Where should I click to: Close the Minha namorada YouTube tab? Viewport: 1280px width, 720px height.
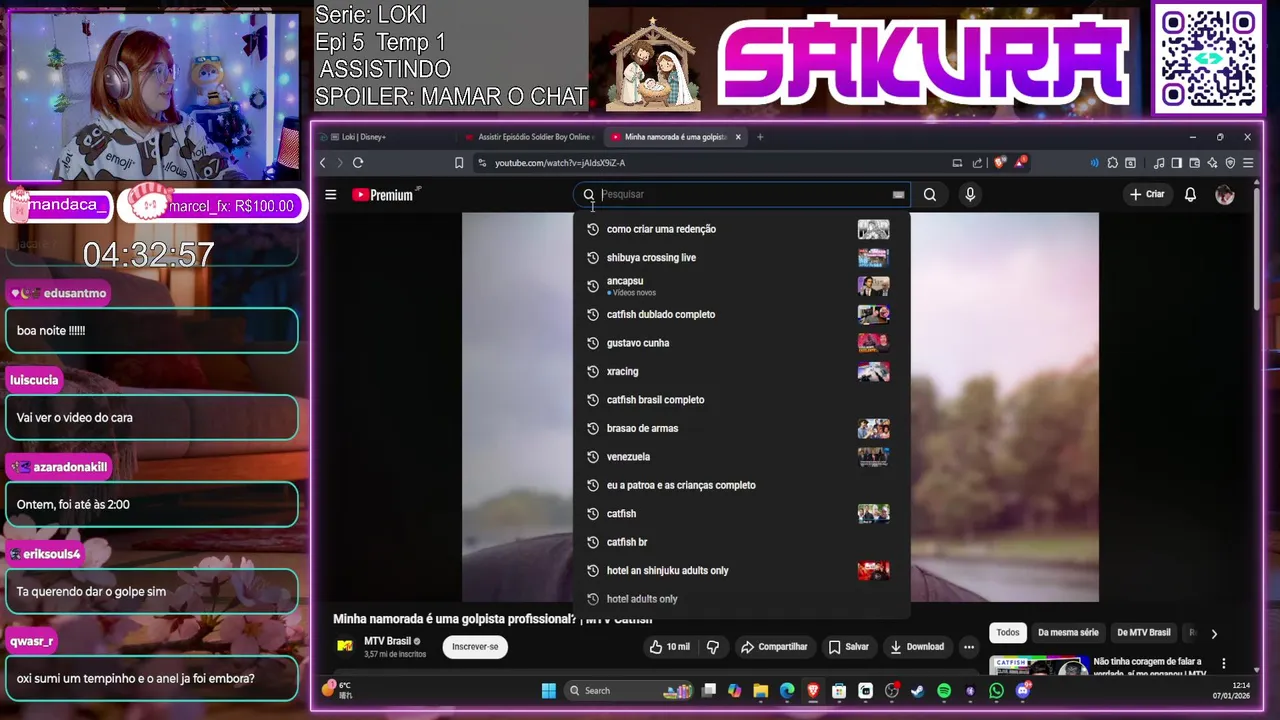coord(738,137)
